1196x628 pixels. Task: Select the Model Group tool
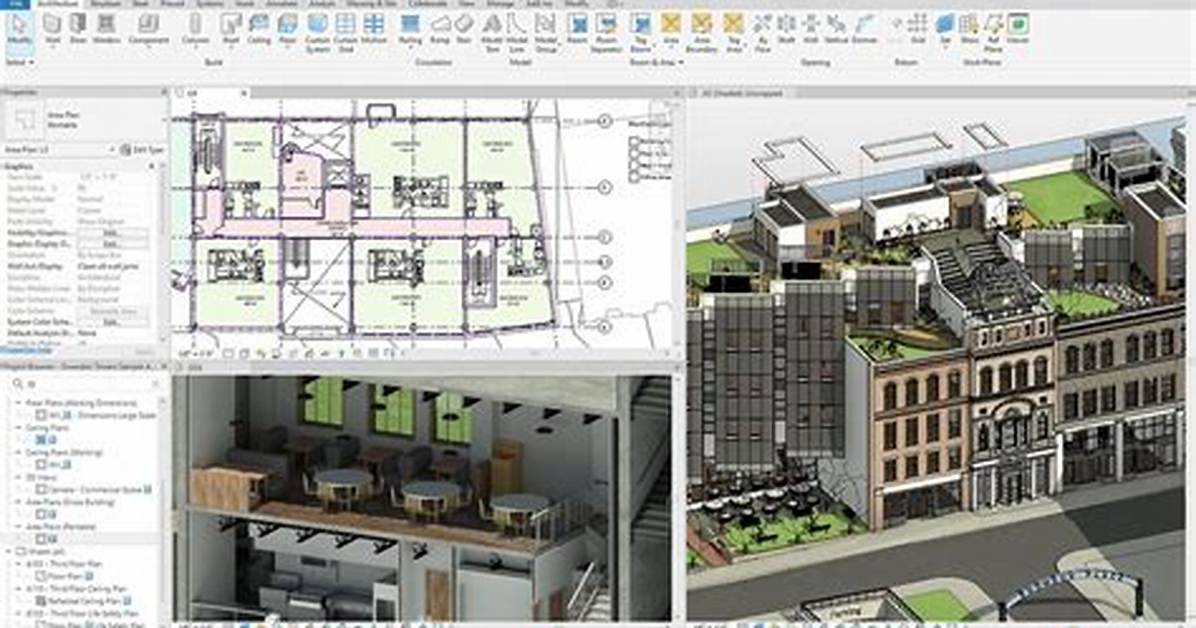coord(545,33)
